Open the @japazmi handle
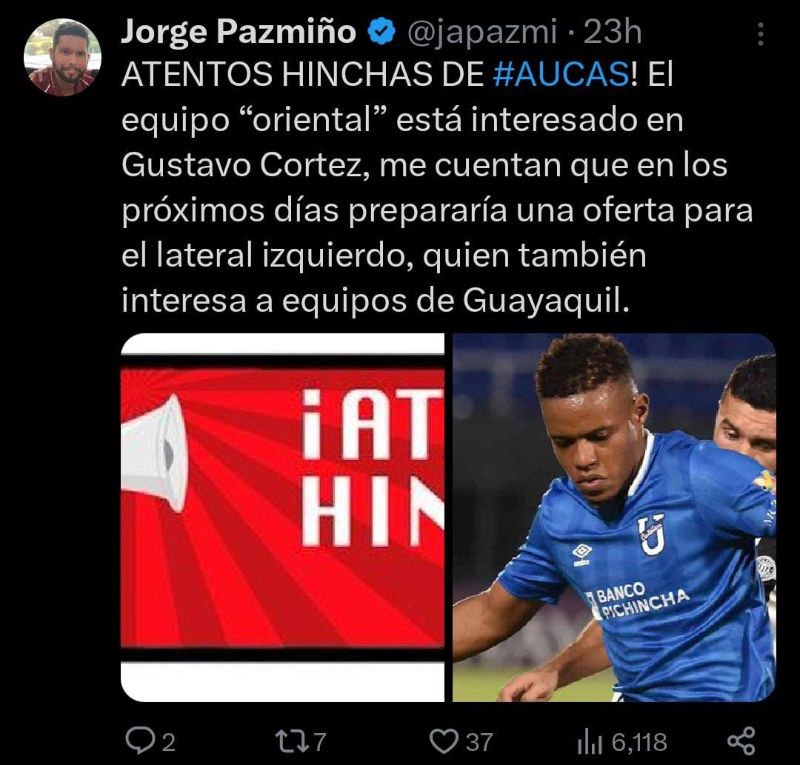Image resolution: width=800 pixels, height=765 pixels. [x=482, y=33]
